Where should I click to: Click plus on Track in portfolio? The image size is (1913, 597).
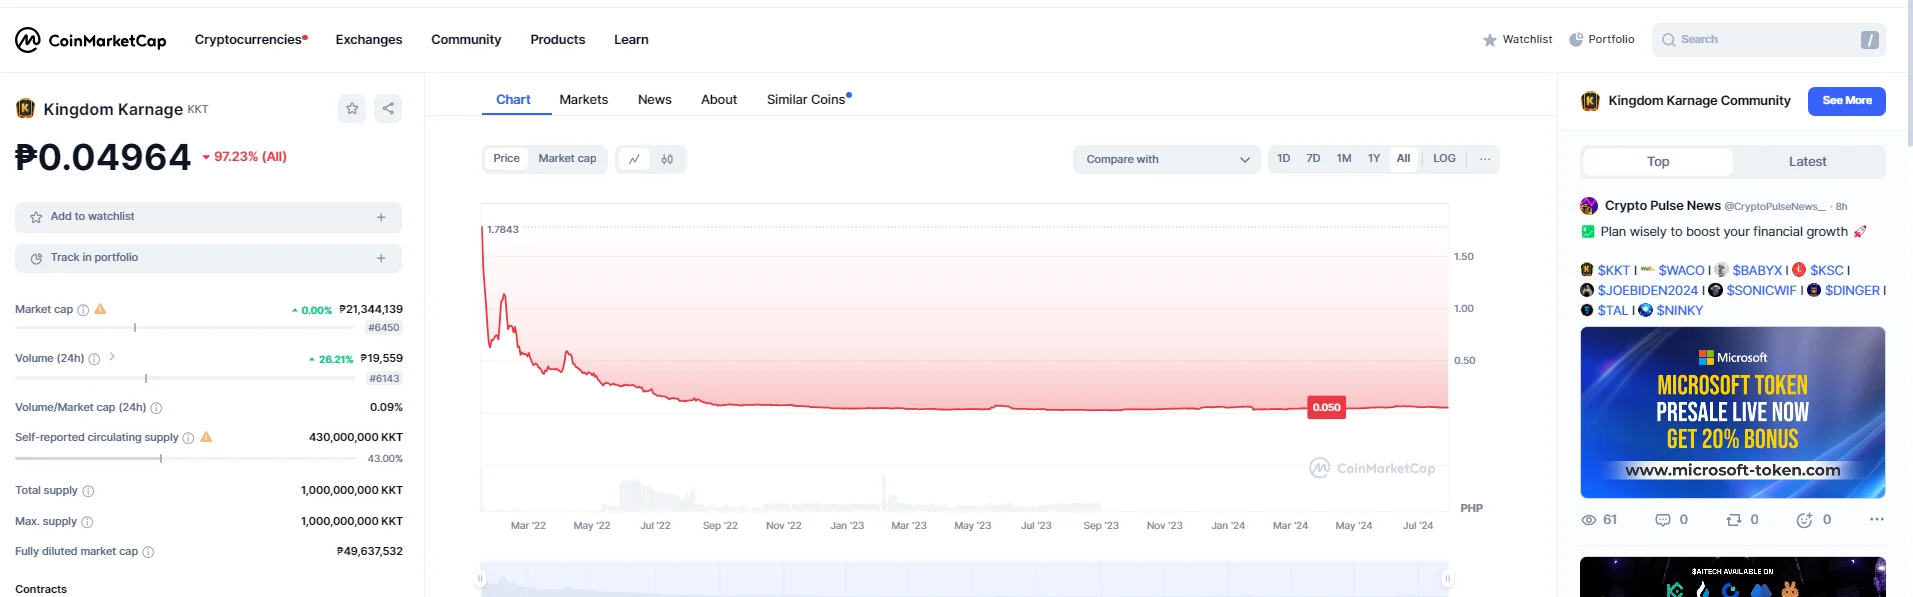click(381, 258)
